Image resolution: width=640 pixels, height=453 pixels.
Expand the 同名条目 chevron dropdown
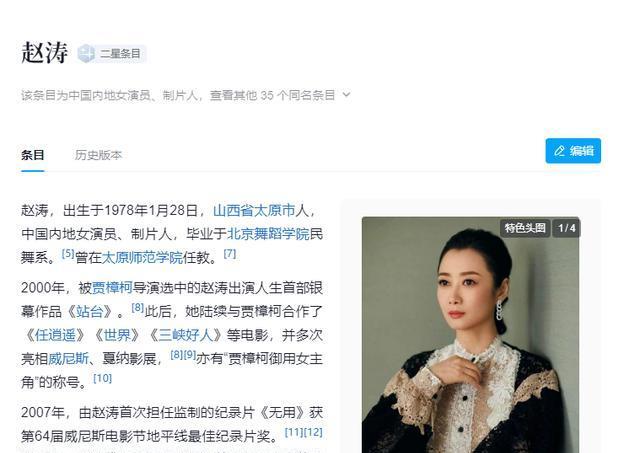tap(347, 95)
